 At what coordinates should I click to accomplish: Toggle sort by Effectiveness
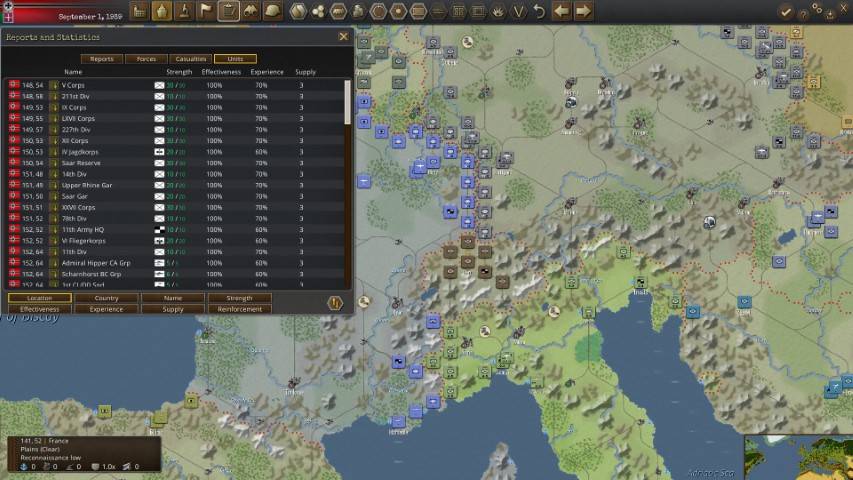40,309
